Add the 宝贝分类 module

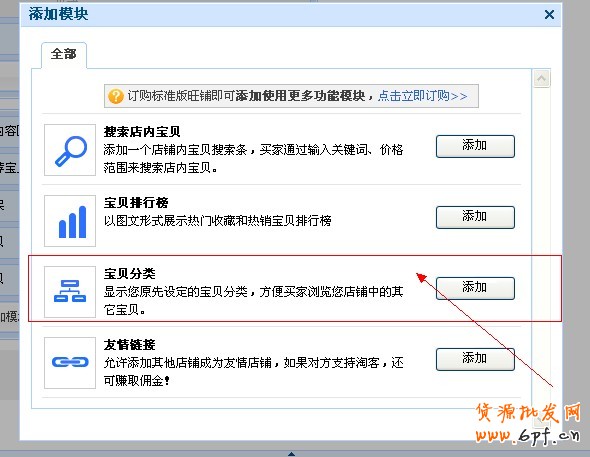[x=475, y=288]
